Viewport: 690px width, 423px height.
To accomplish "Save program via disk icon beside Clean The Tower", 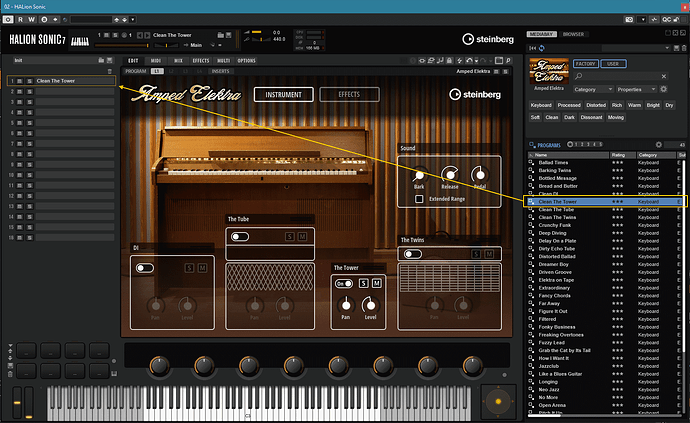I will tap(228, 35).
